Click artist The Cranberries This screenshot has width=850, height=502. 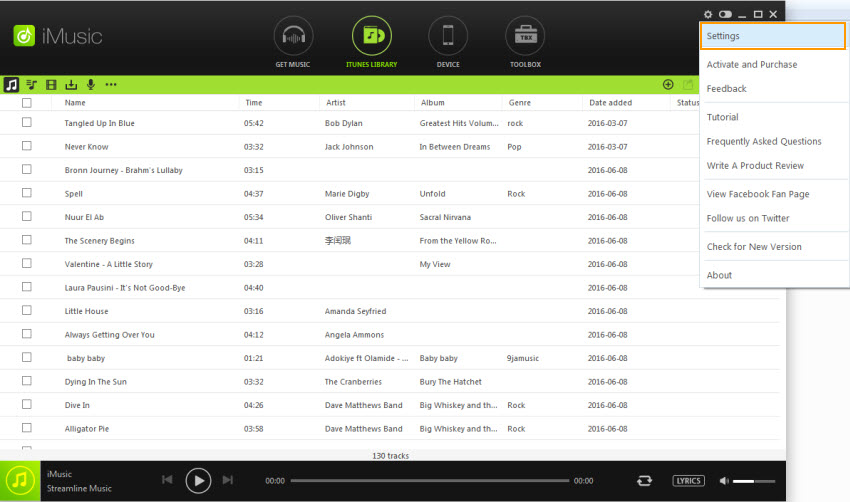tap(353, 382)
